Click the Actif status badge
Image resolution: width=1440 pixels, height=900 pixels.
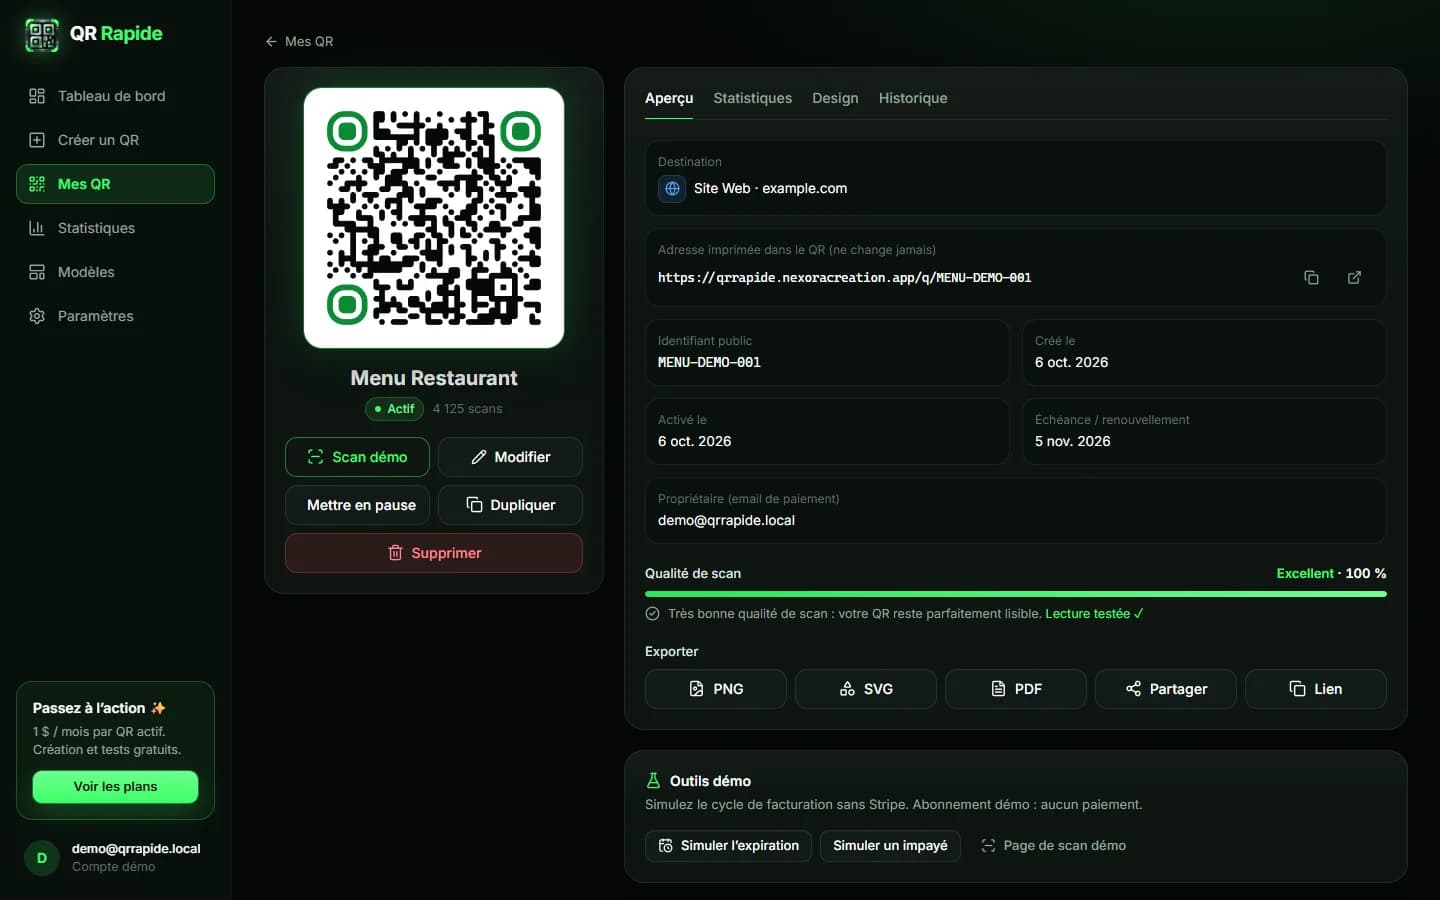point(394,409)
